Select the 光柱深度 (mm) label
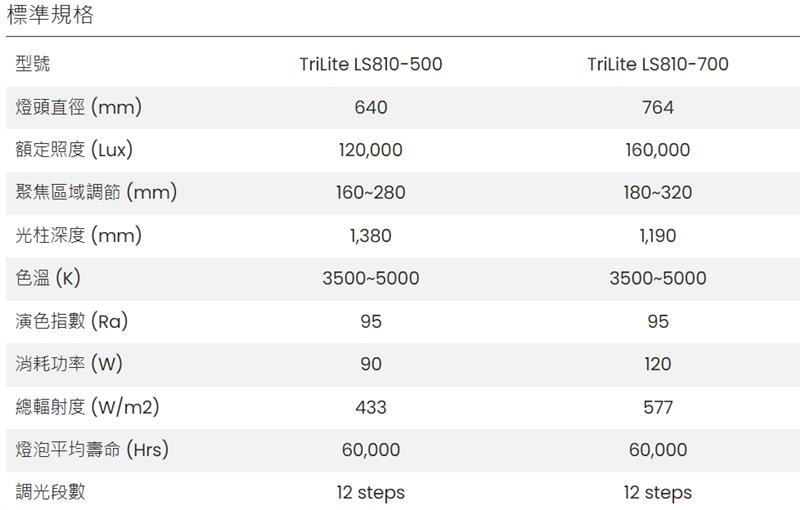 [79, 236]
